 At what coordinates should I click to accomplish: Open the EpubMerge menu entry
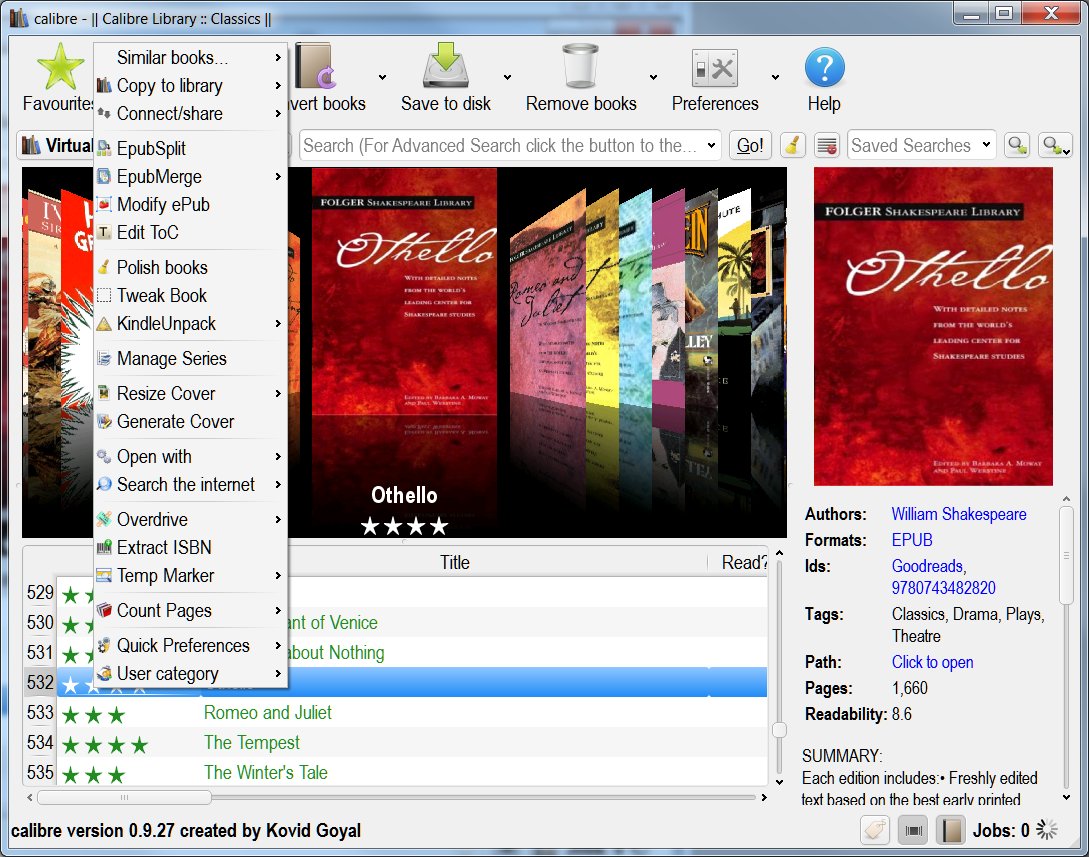[190, 176]
